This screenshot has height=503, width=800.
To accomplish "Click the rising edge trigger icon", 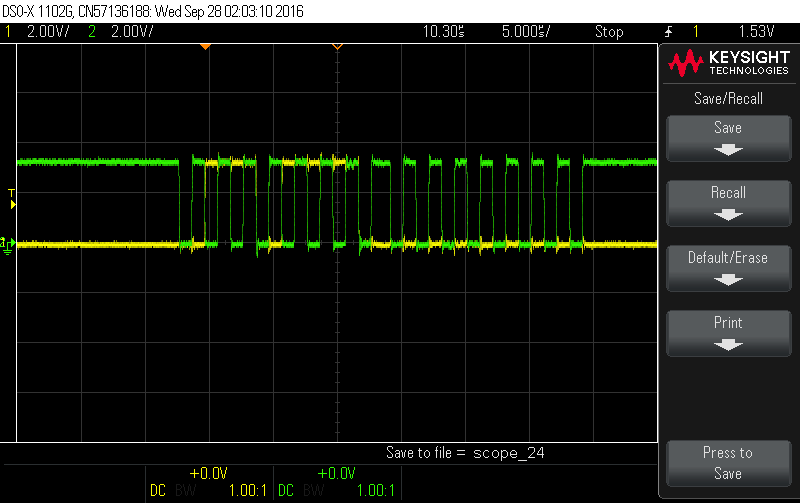I will [668, 32].
